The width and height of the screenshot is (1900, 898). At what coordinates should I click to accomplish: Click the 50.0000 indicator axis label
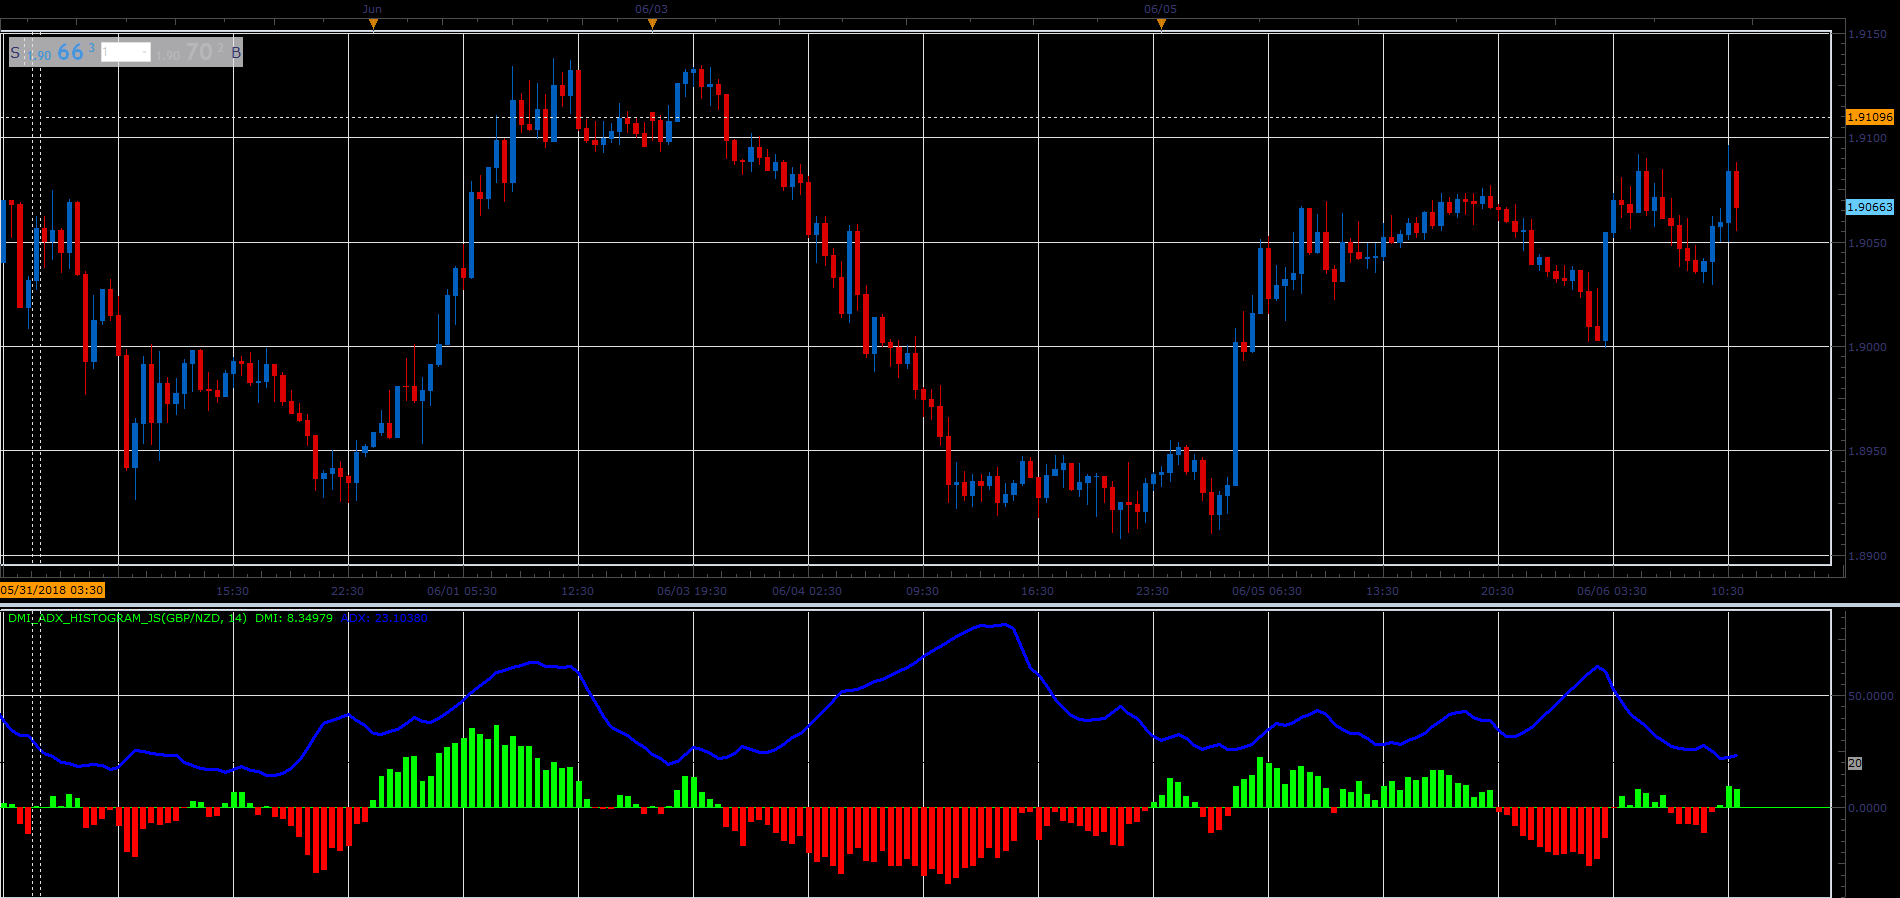click(x=1870, y=695)
